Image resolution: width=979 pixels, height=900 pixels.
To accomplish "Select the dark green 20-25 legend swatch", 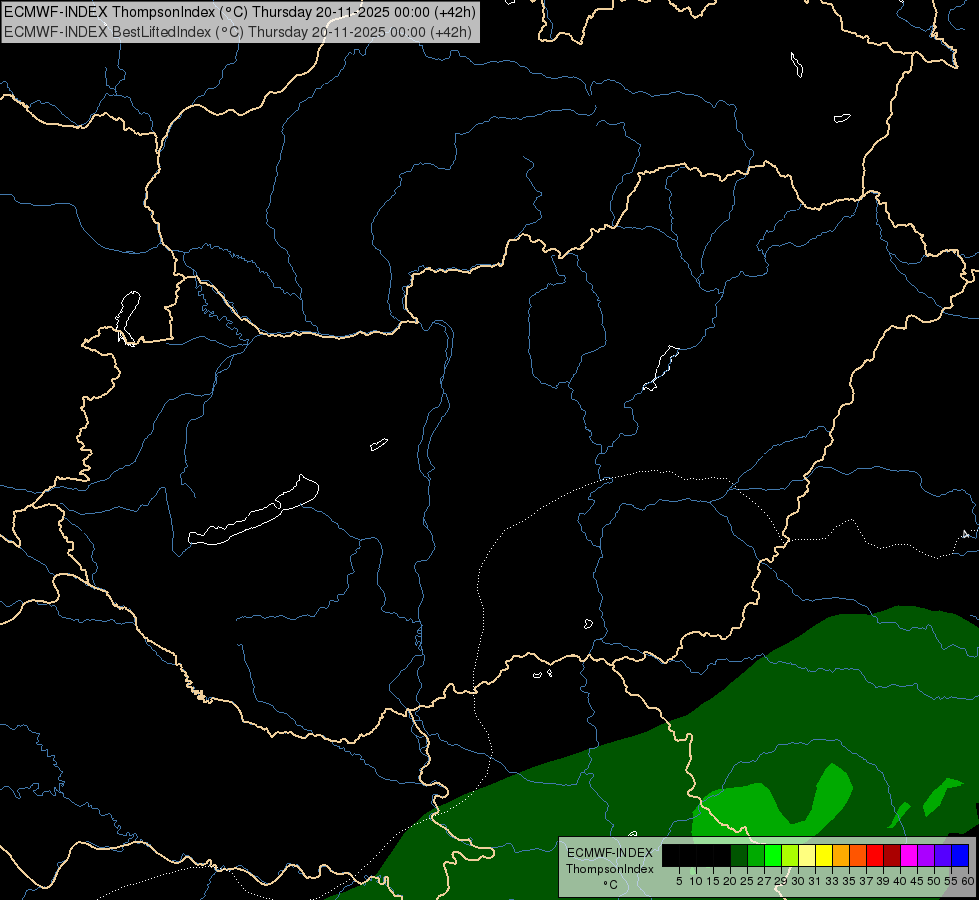I will coord(739,855).
